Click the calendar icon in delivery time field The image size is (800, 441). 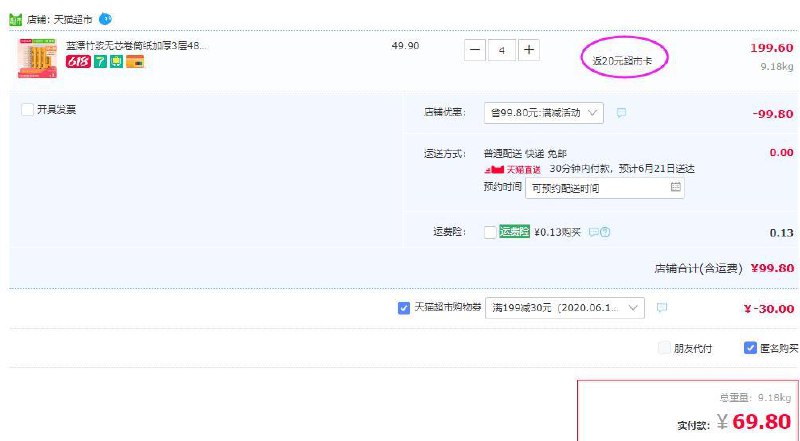676,187
